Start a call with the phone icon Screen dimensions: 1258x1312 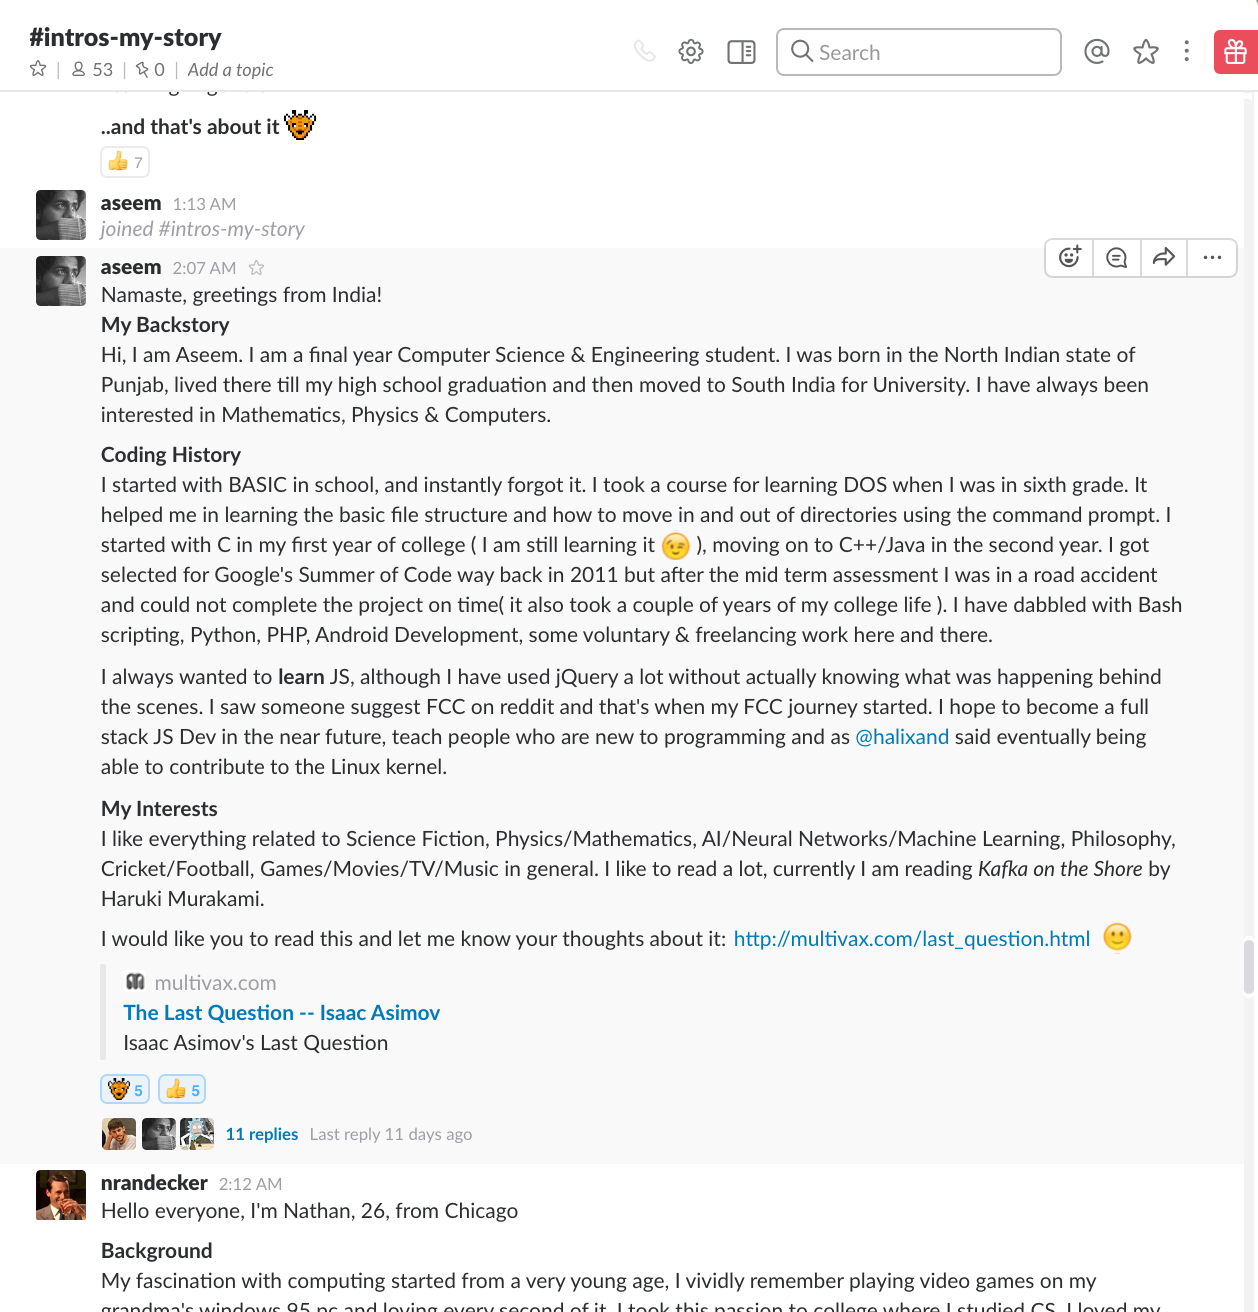(x=645, y=51)
